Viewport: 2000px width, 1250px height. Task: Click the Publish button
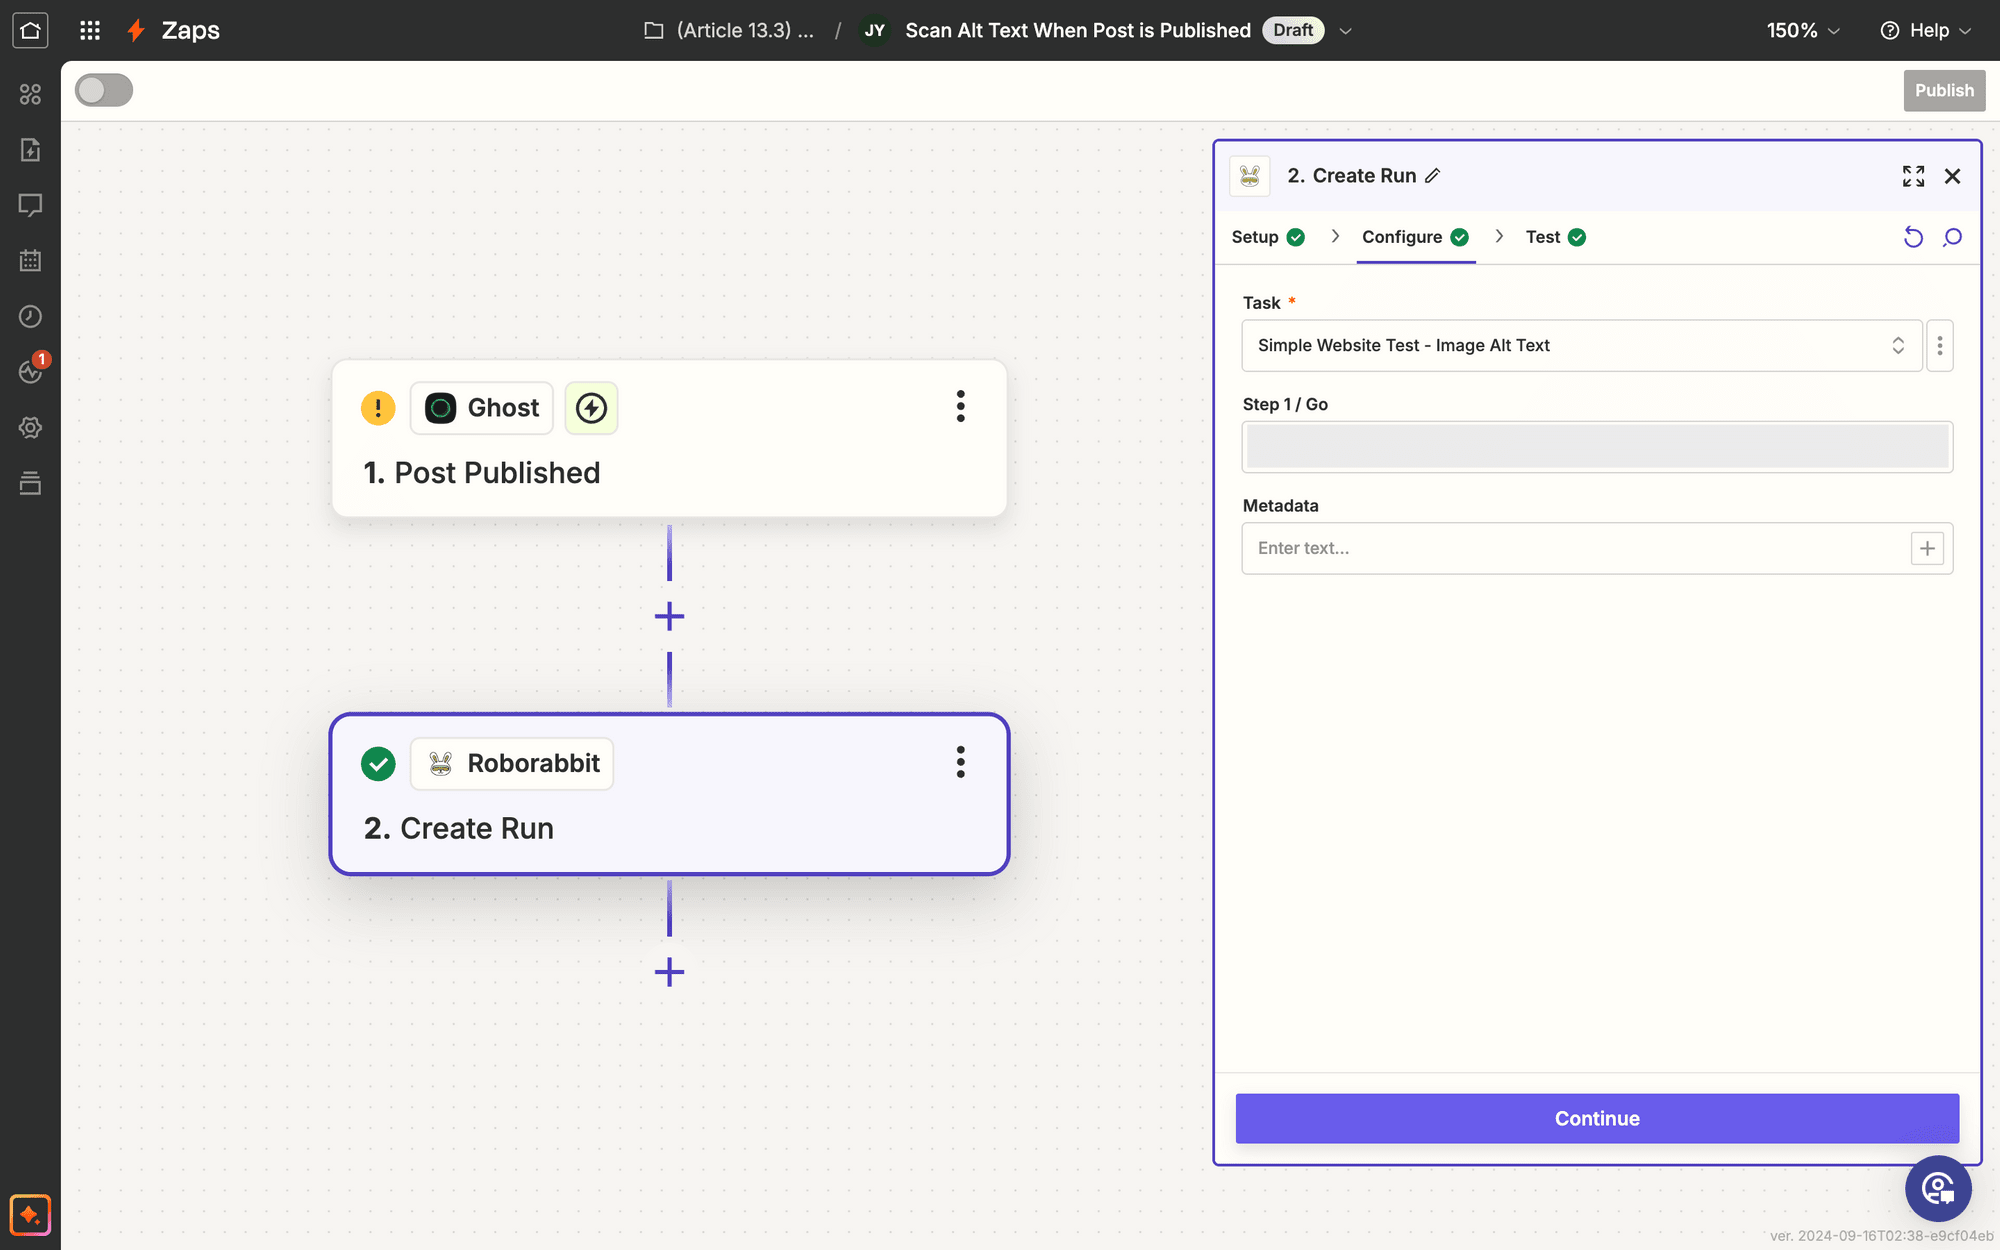click(1944, 90)
